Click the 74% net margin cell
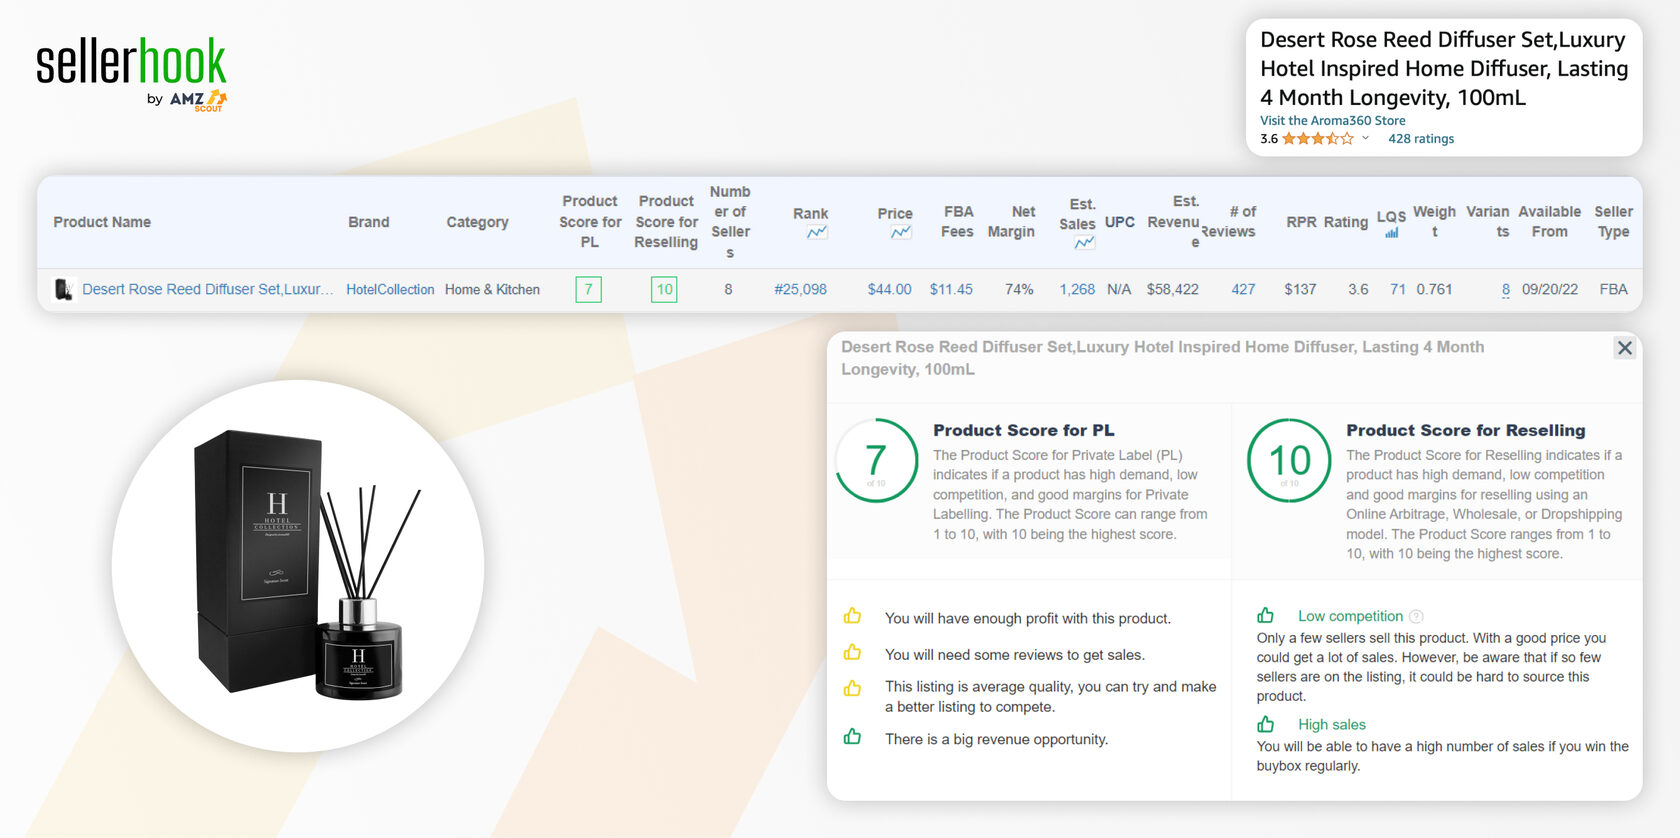 (1019, 289)
